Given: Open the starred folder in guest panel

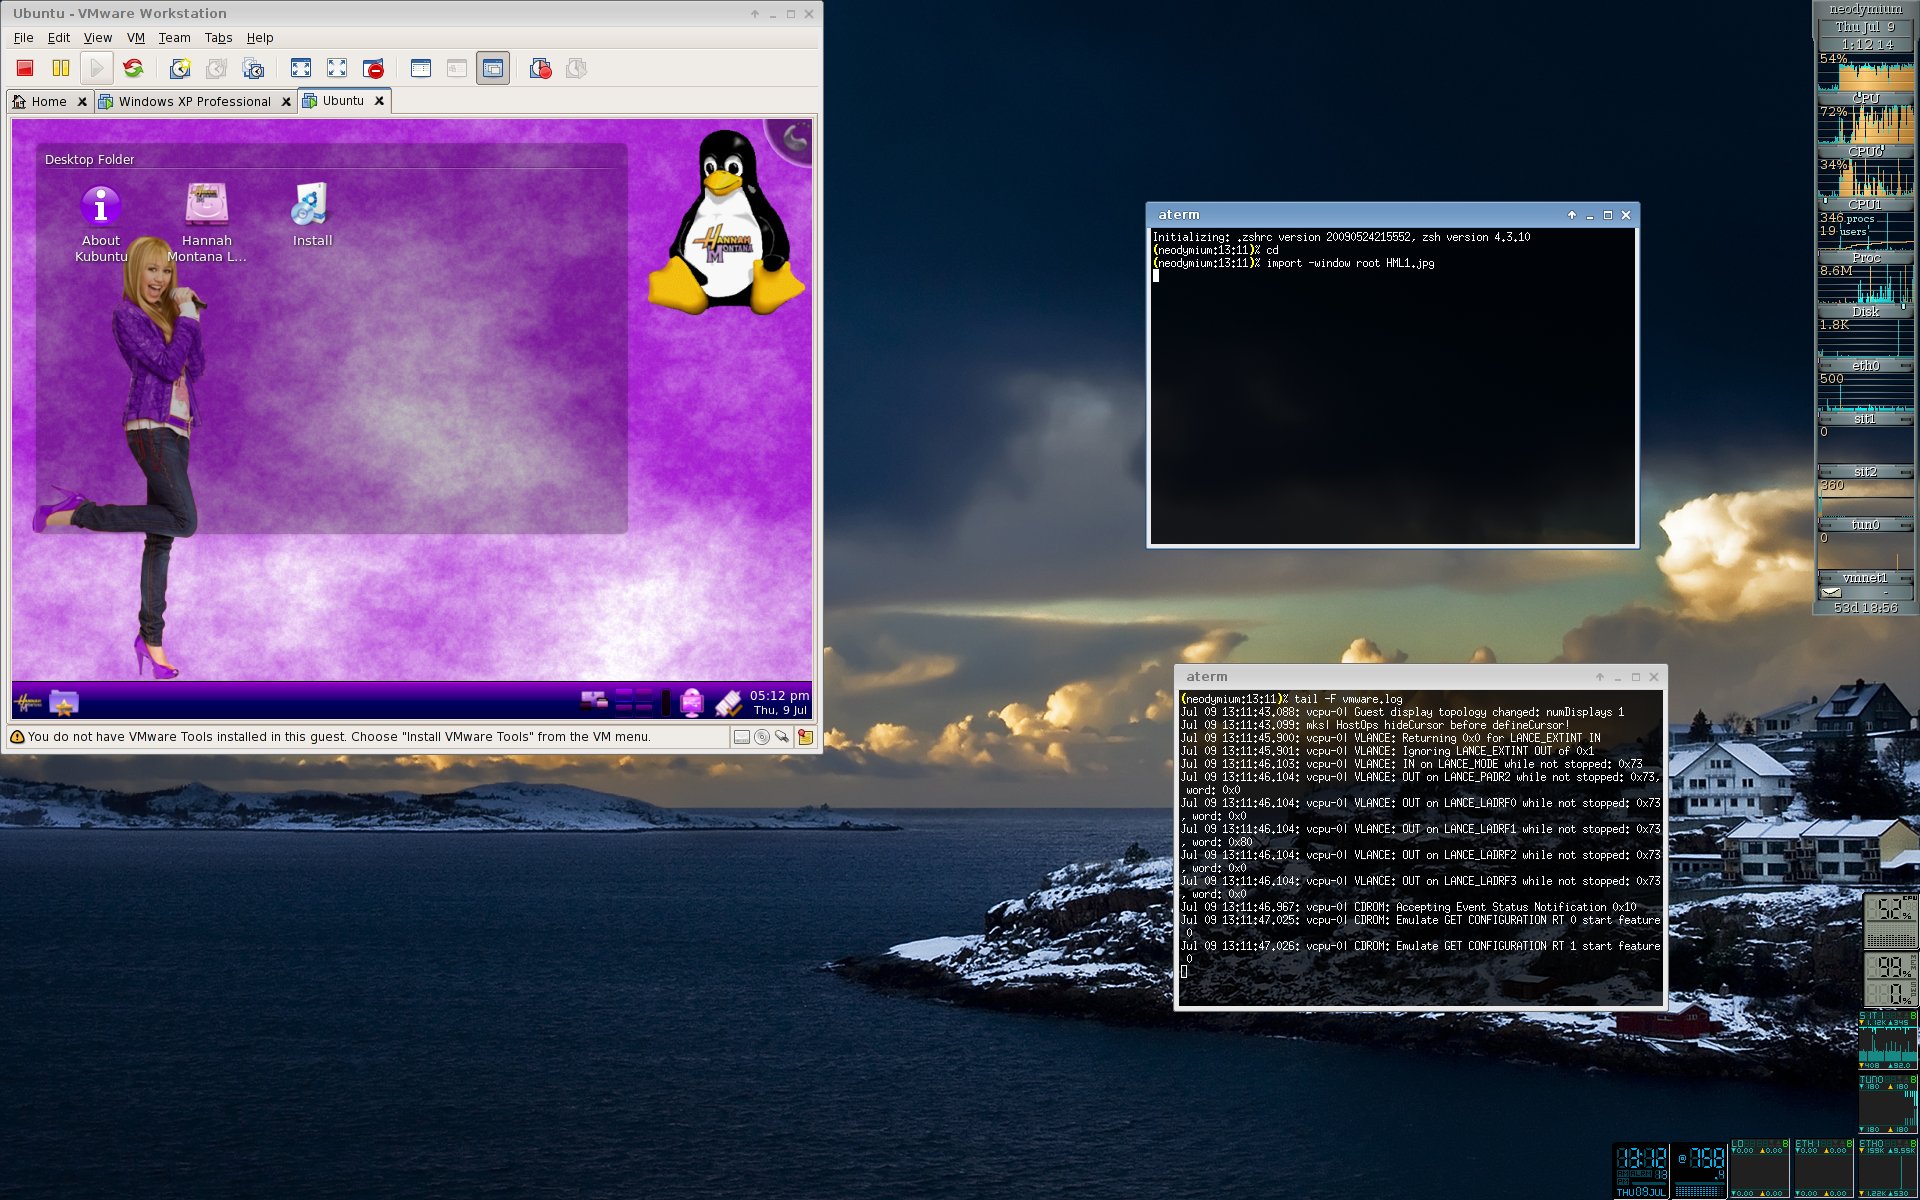Looking at the screenshot, I should point(64,703).
